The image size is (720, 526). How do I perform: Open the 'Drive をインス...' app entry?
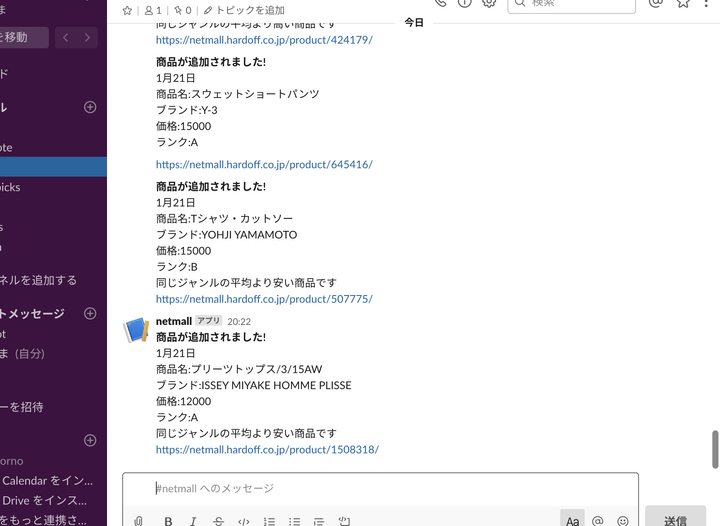[x=44, y=500]
